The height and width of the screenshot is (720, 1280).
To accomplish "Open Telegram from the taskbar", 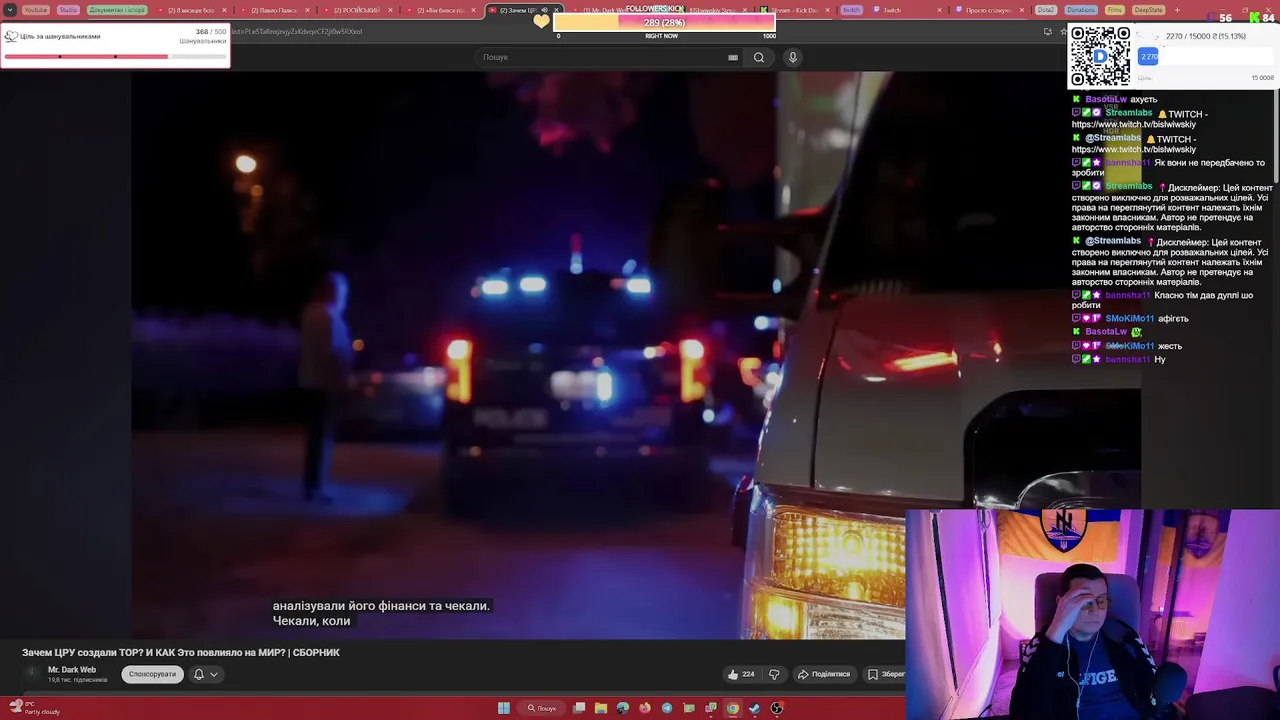I will [x=667, y=708].
